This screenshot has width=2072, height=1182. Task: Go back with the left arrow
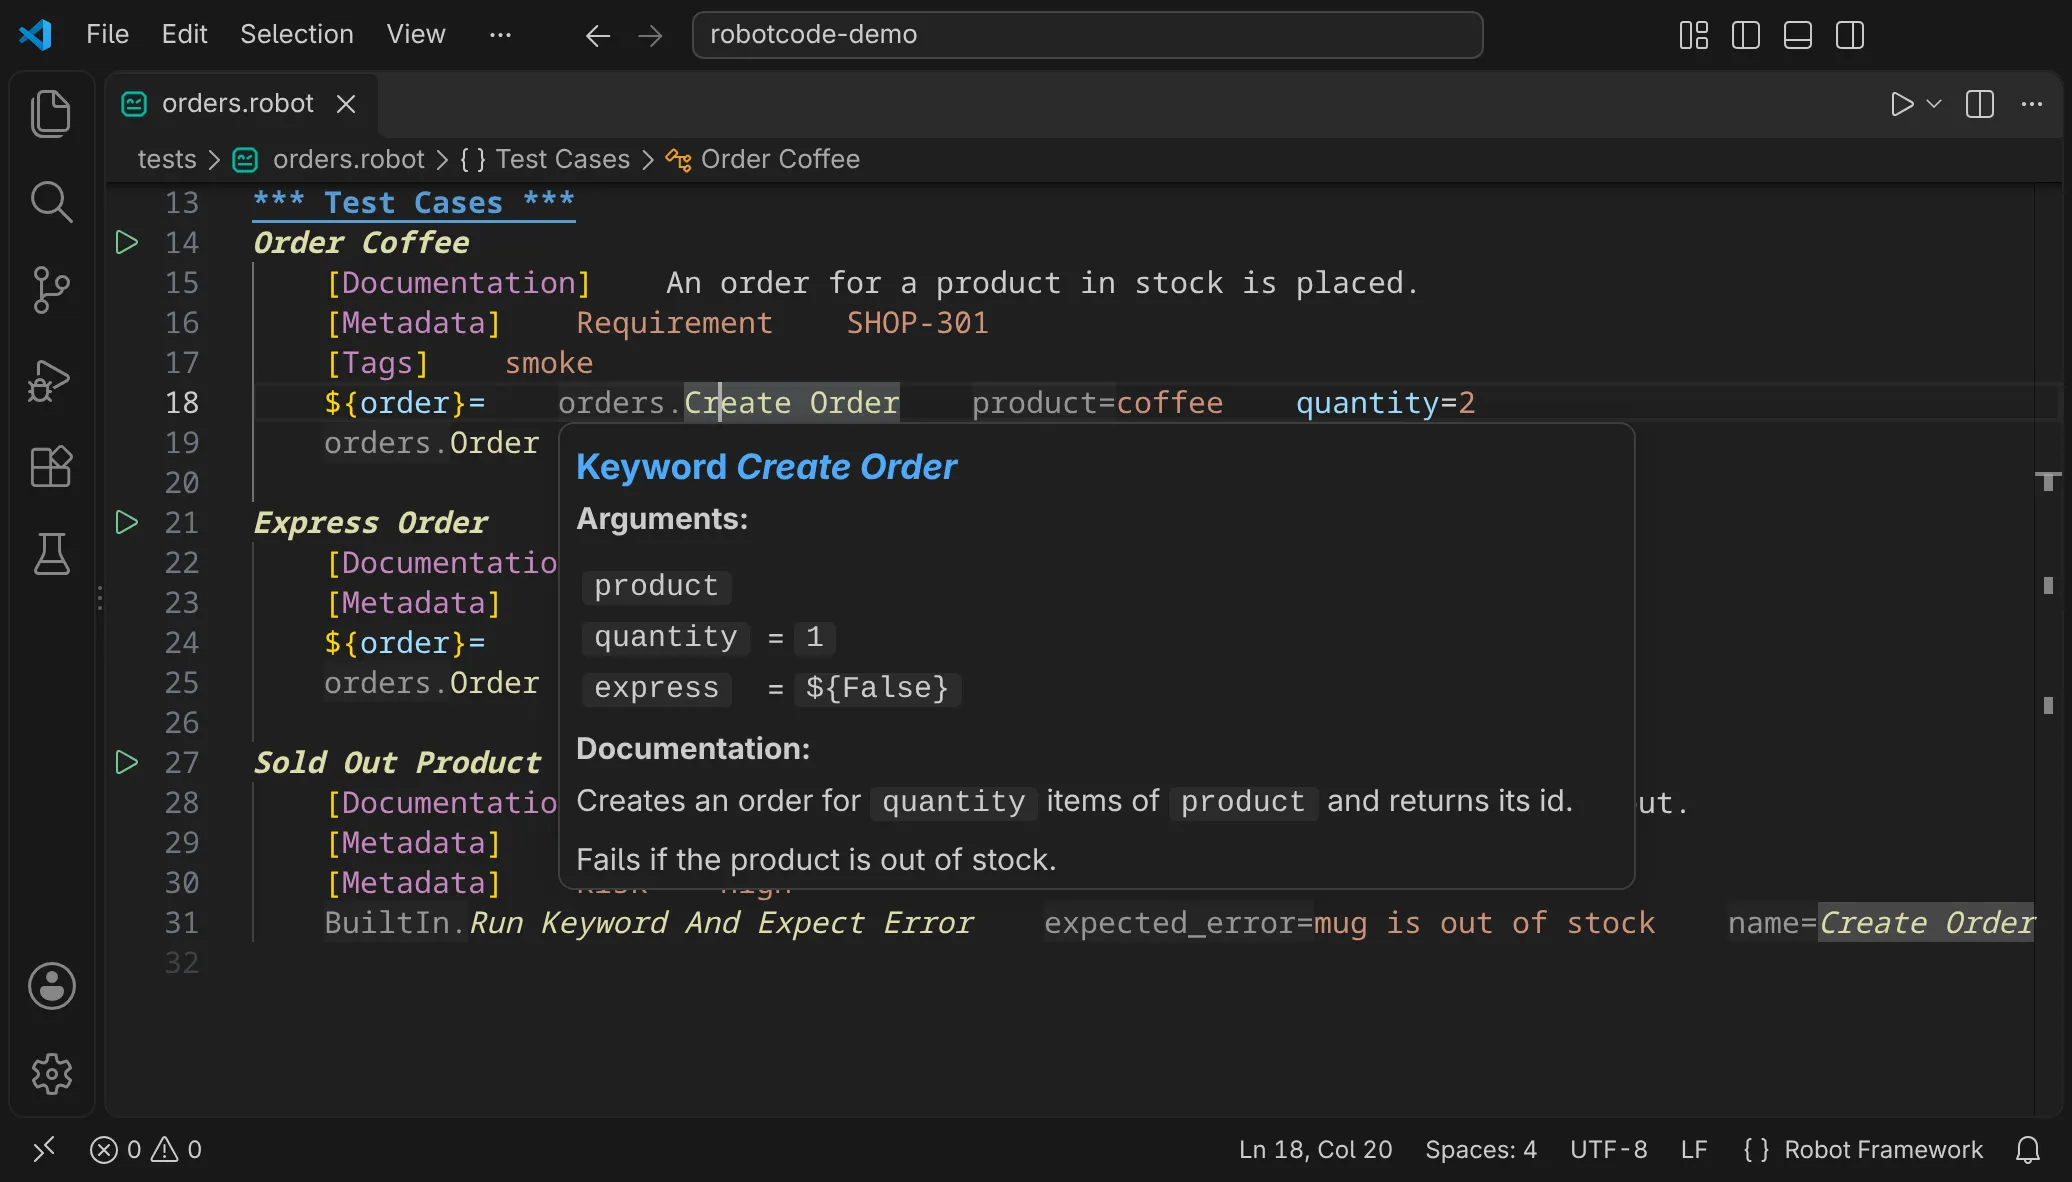point(598,36)
